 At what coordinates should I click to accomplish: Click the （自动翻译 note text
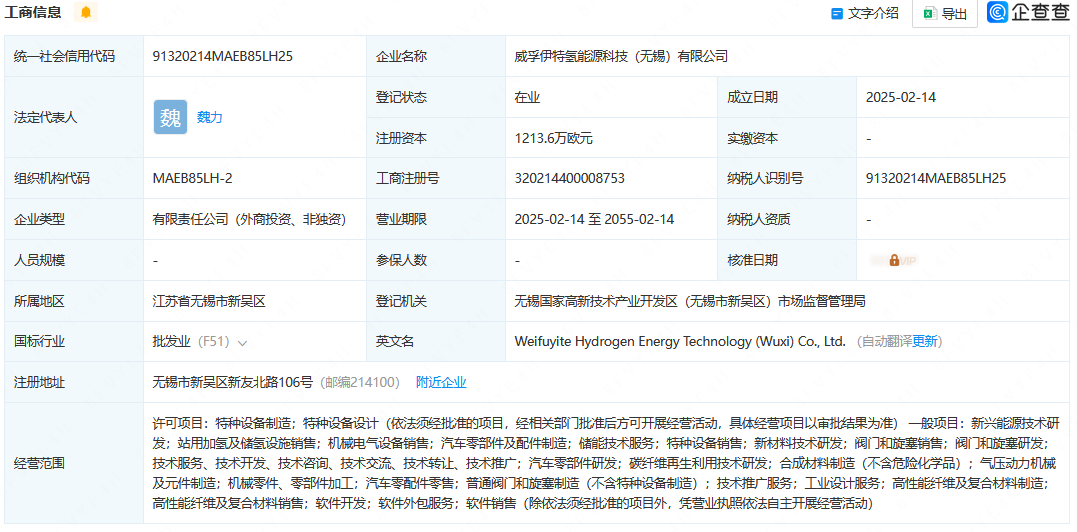point(883,341)
